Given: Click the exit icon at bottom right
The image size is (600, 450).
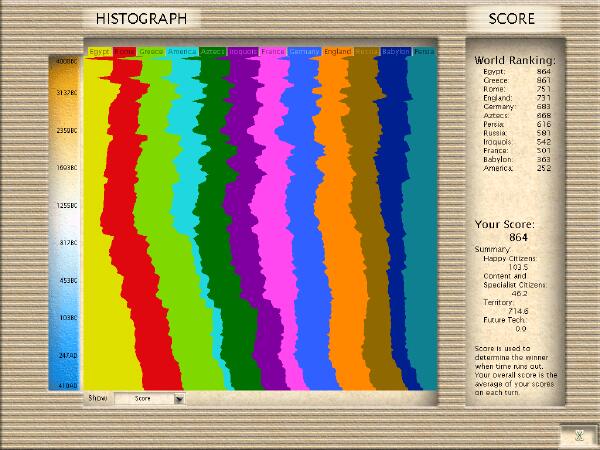Looking at the screenshot, I should [x=578, y=434].
